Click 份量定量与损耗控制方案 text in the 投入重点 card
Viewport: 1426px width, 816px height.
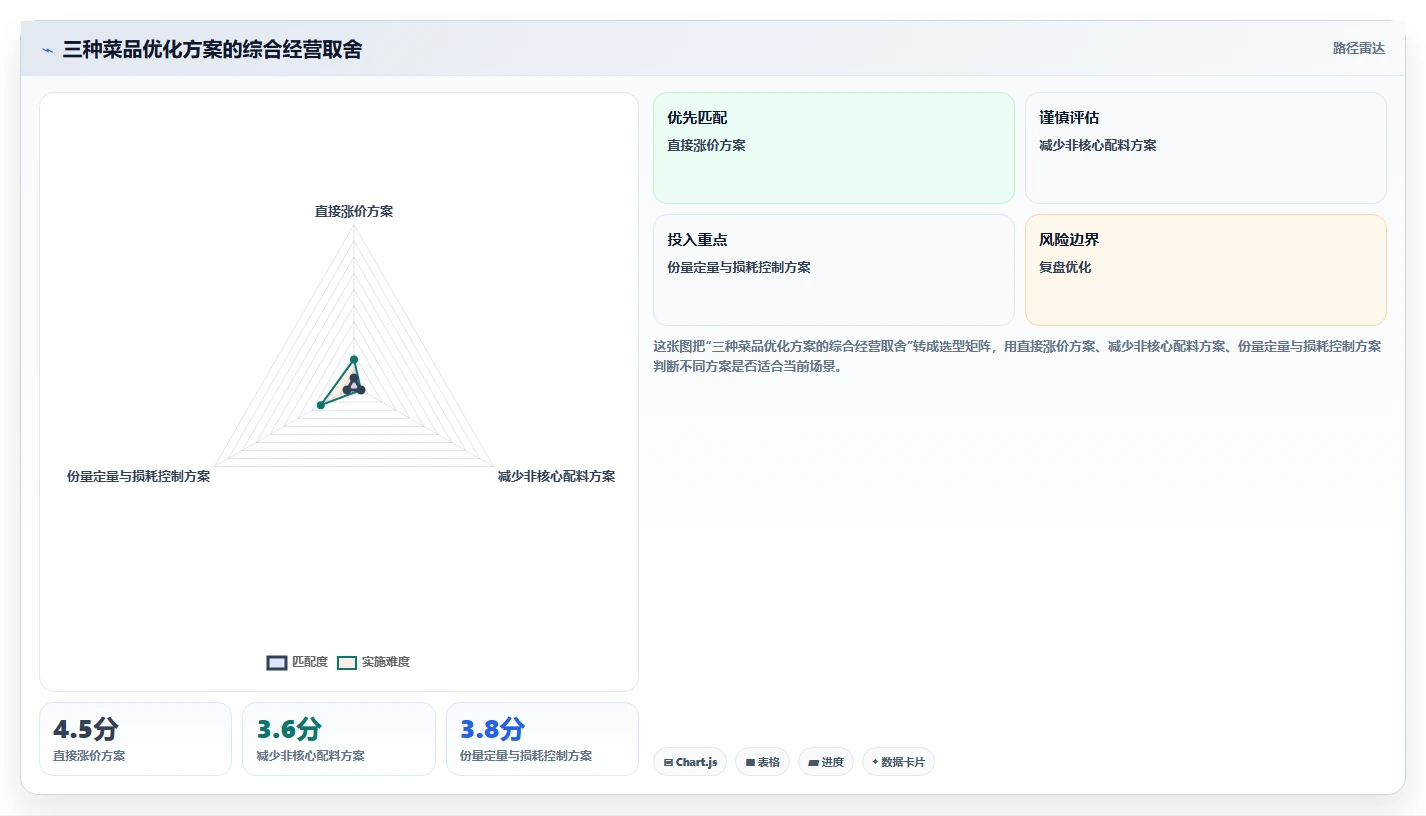tap(739, 267)
